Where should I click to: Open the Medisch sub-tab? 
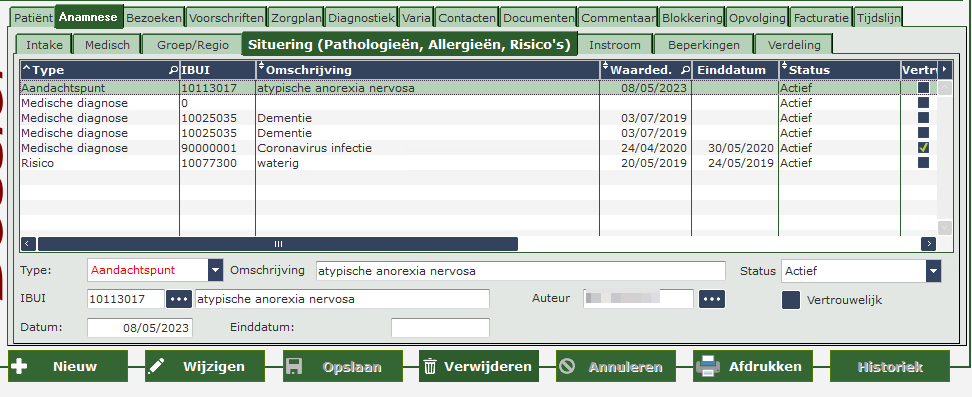[x=107, y=45]
